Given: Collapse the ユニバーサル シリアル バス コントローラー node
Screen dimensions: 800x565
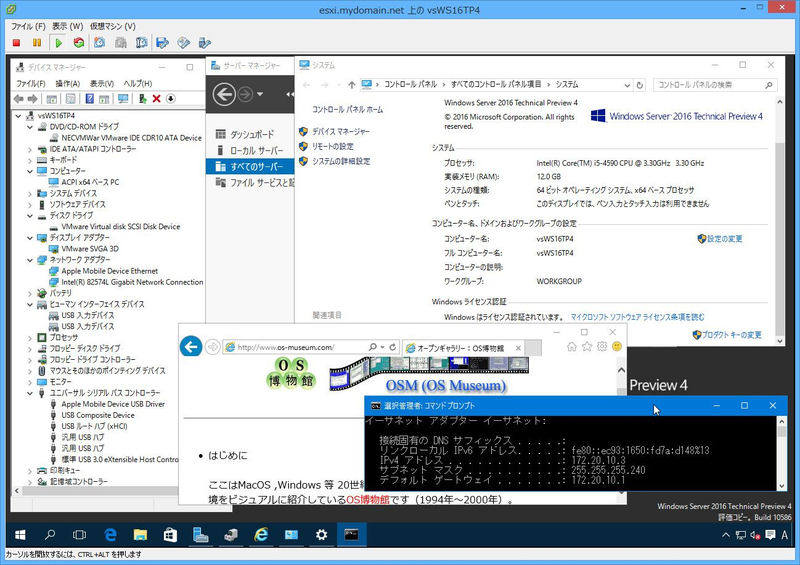Looking at the screenshot, I should pos(30,393).
